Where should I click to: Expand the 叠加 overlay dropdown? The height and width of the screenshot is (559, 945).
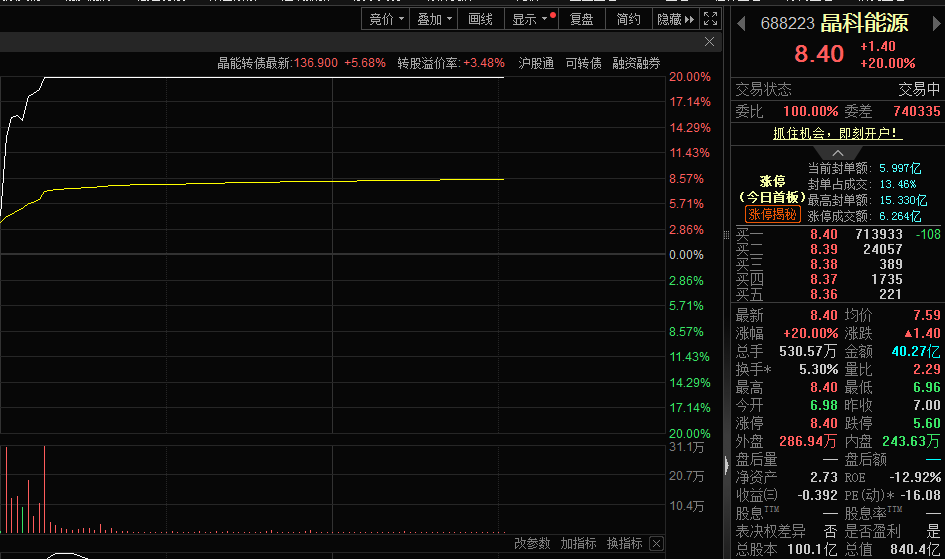click(x=435, y=19)
